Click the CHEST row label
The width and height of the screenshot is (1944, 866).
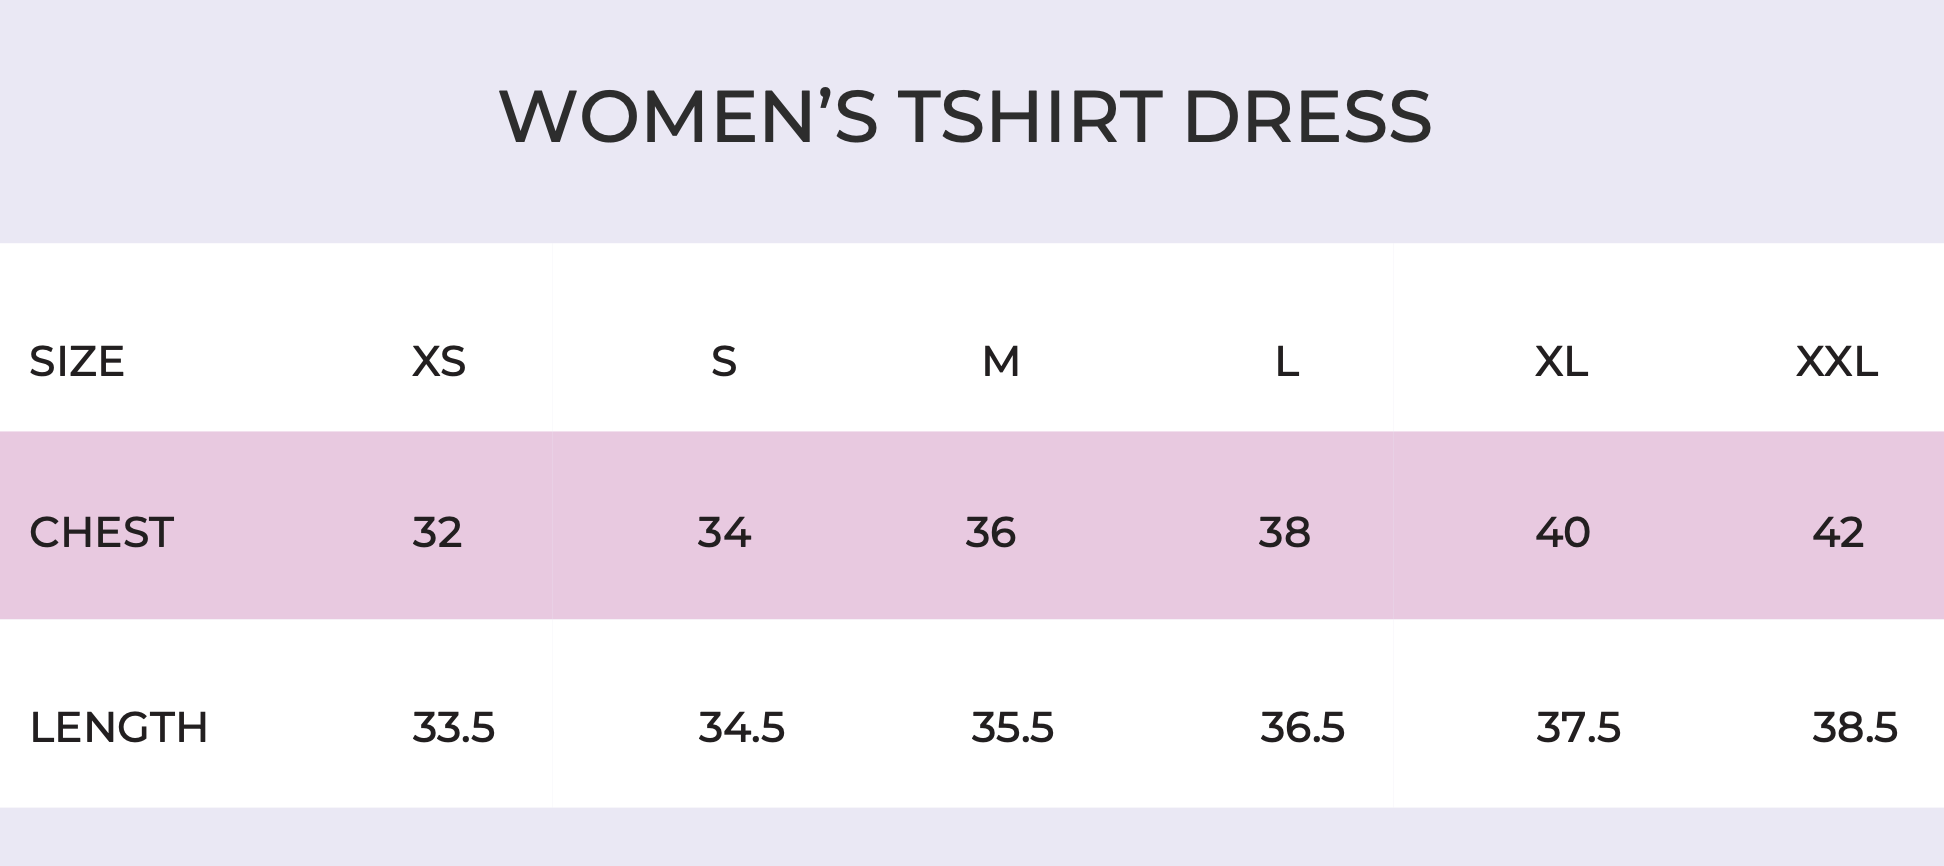[102, 532]
